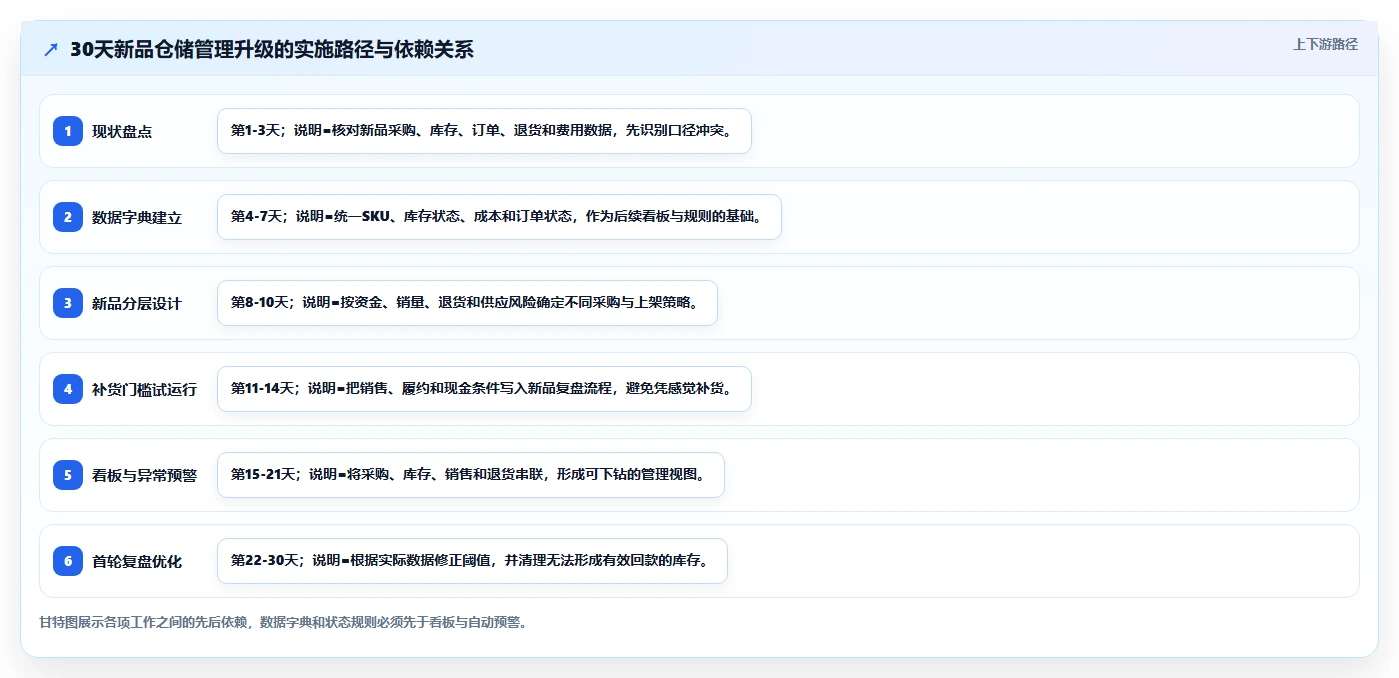Open the 第1-3天 description box
This screenshot has height=678, width=1399.
tap(484, 131)
